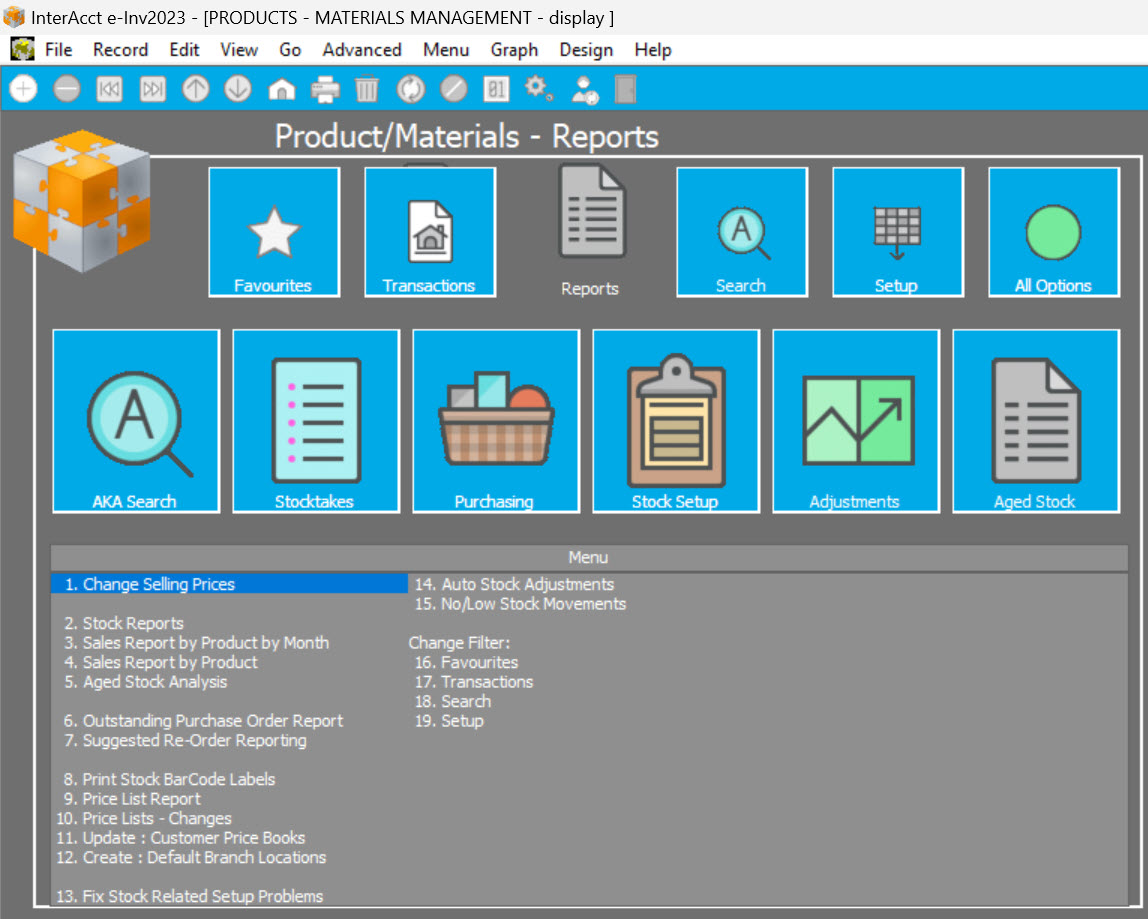Open the All Options green circle tile
Screen dimensions: 1148x919
pyautogui.click(x=1054, y=232)
